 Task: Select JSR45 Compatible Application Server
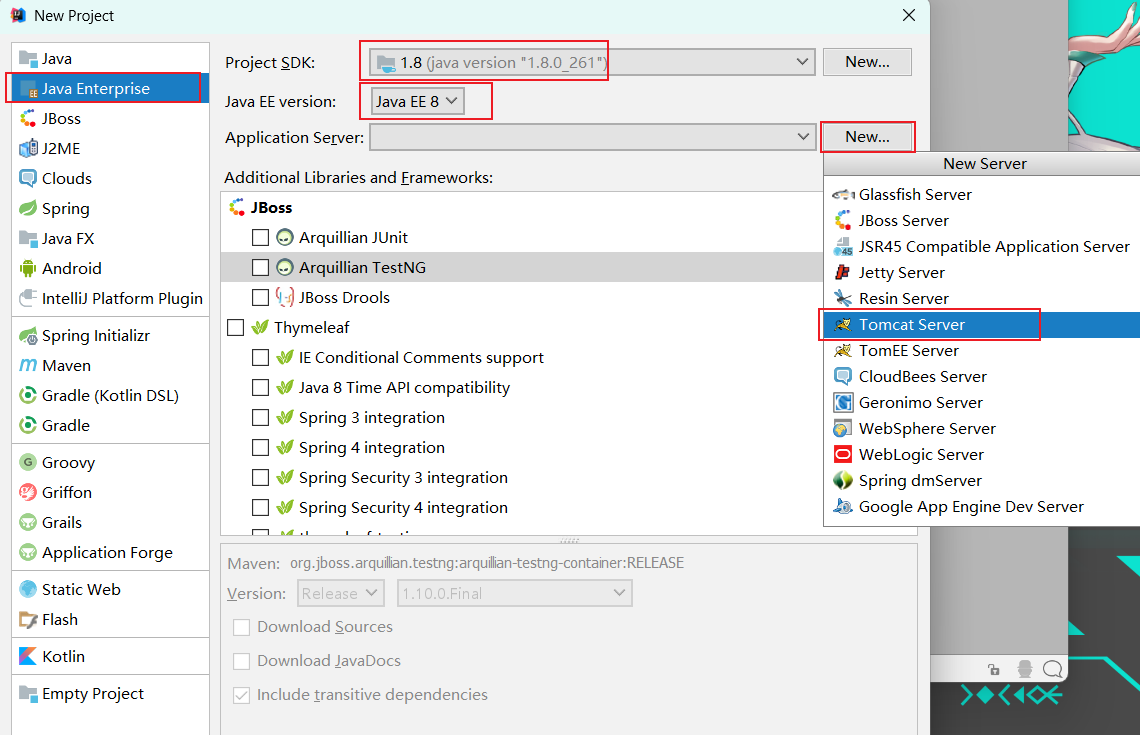982,246
